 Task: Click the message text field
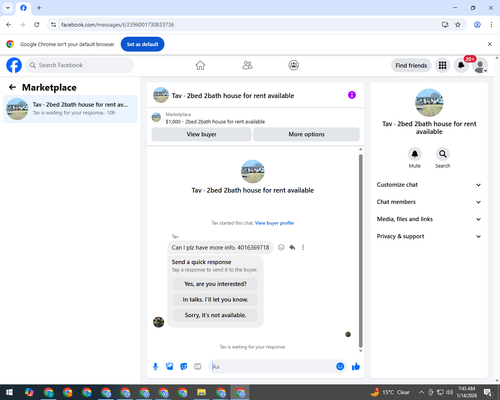[272, 367]
